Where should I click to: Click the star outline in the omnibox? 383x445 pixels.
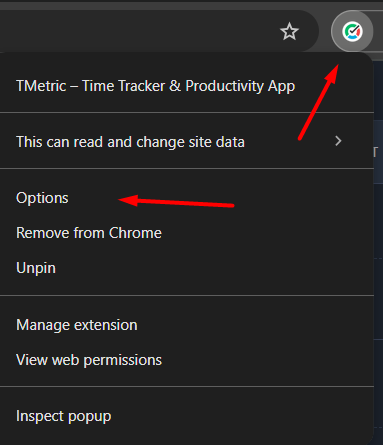[289, 31]
